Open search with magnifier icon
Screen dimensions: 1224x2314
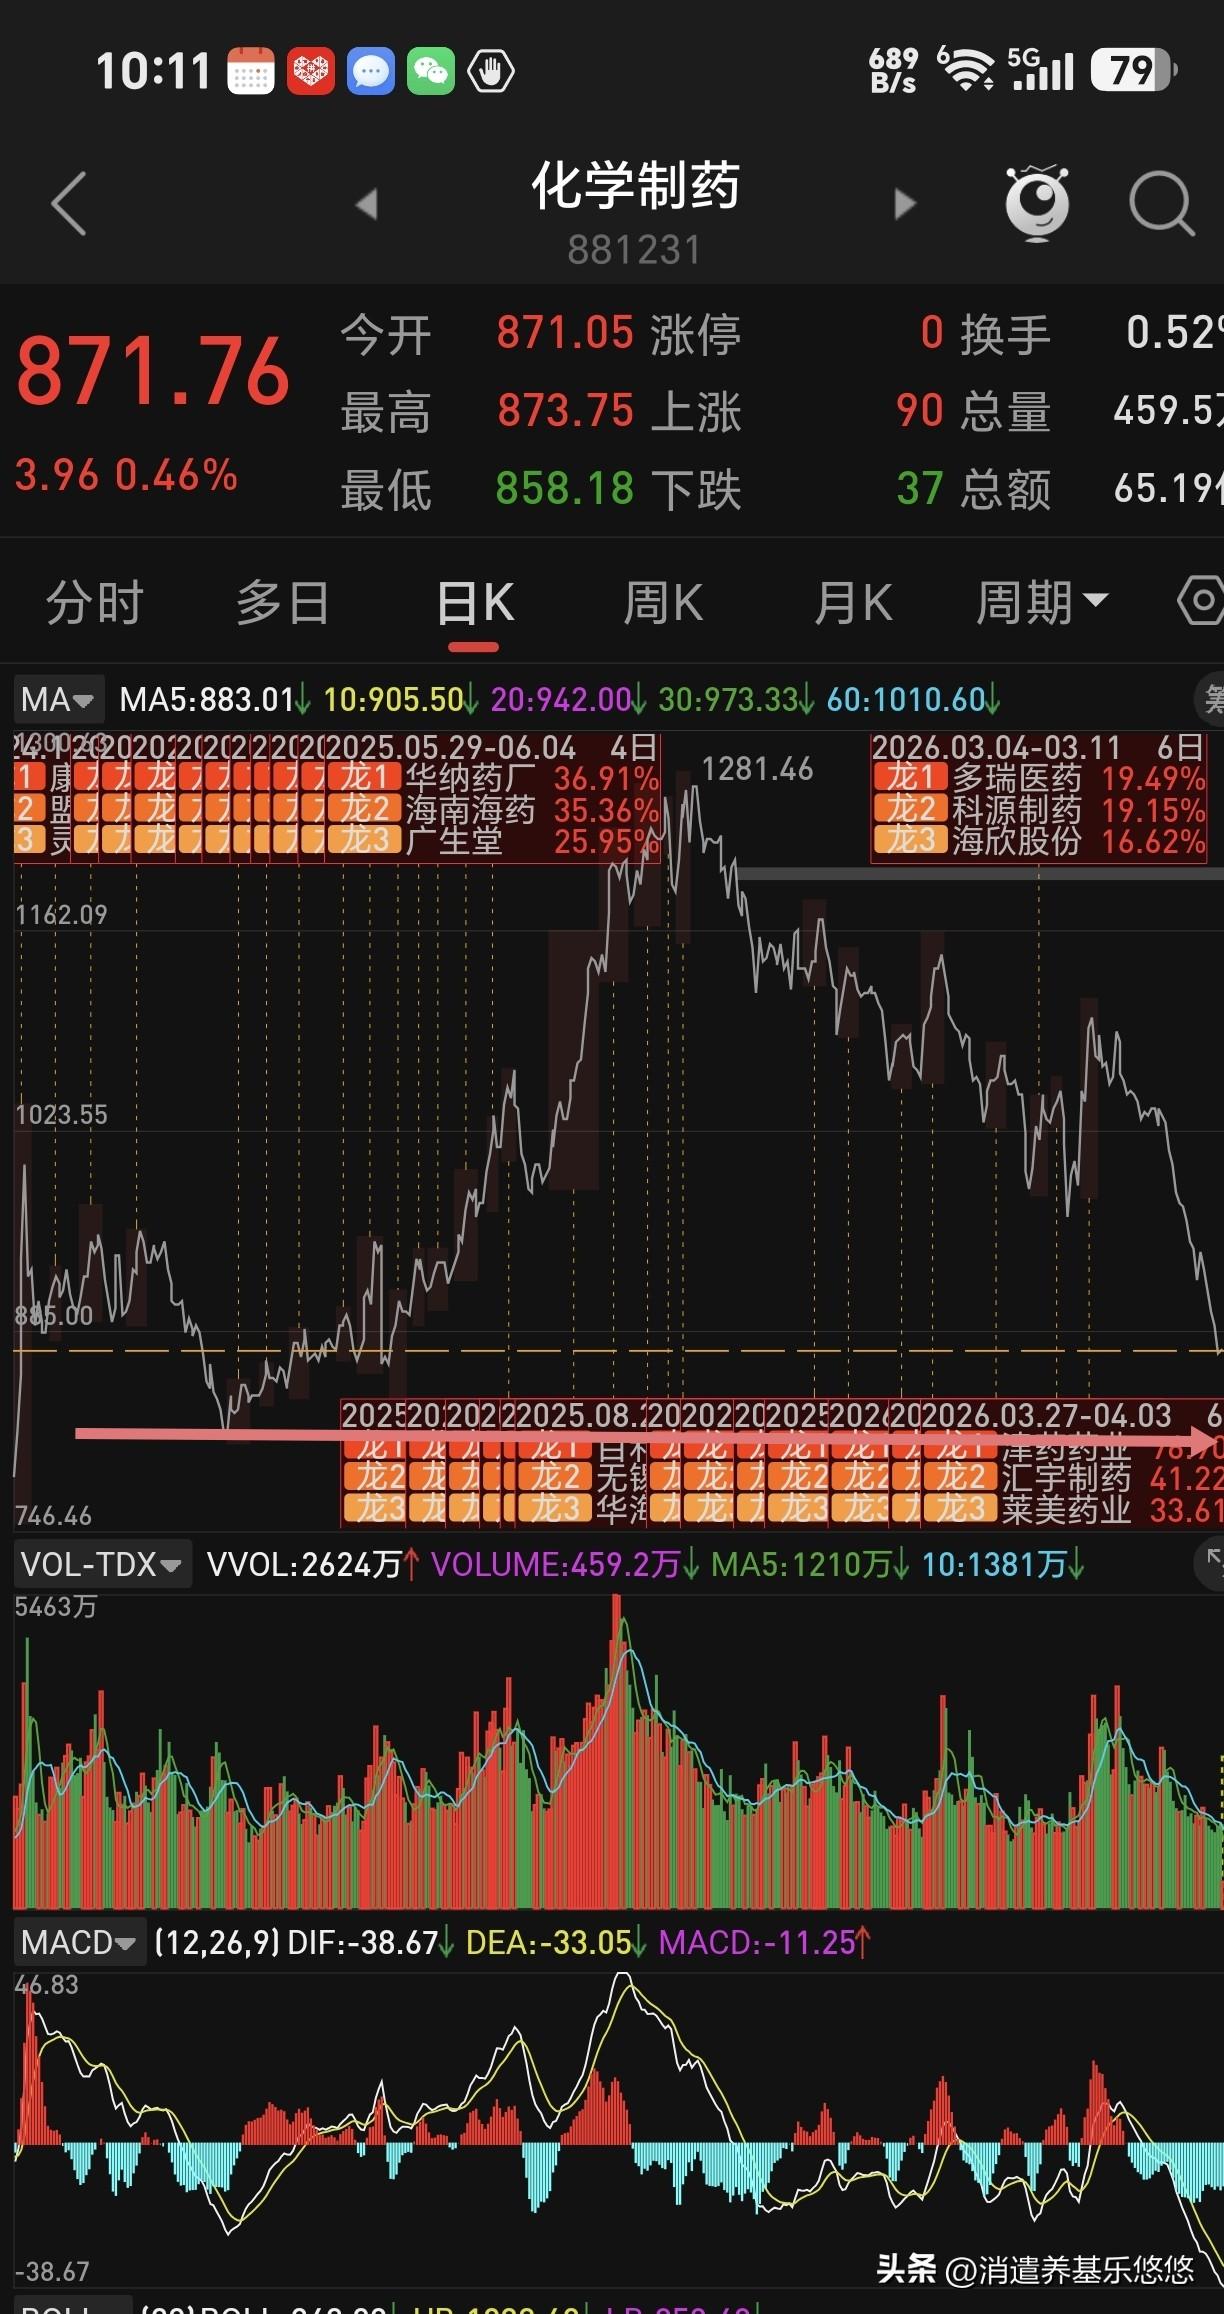(x=1162, y=204)
